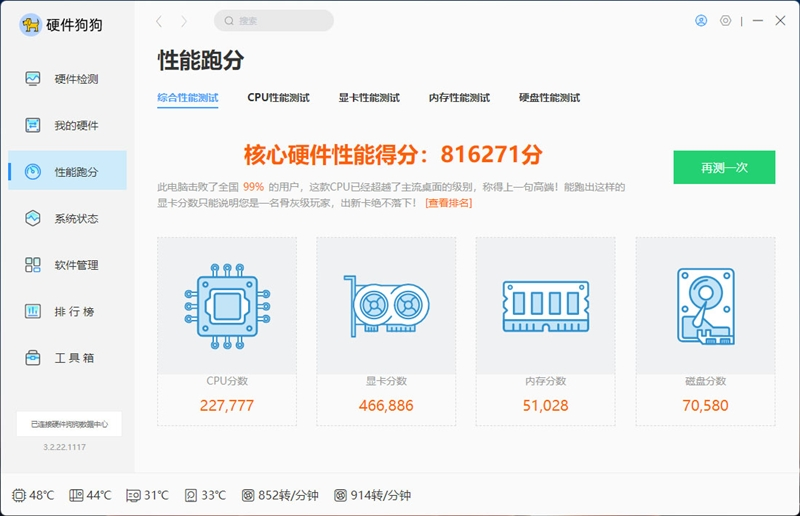Close the 硬件狗狗 window
This screenshot has height=516, width=800.
(x=780, y=20)
